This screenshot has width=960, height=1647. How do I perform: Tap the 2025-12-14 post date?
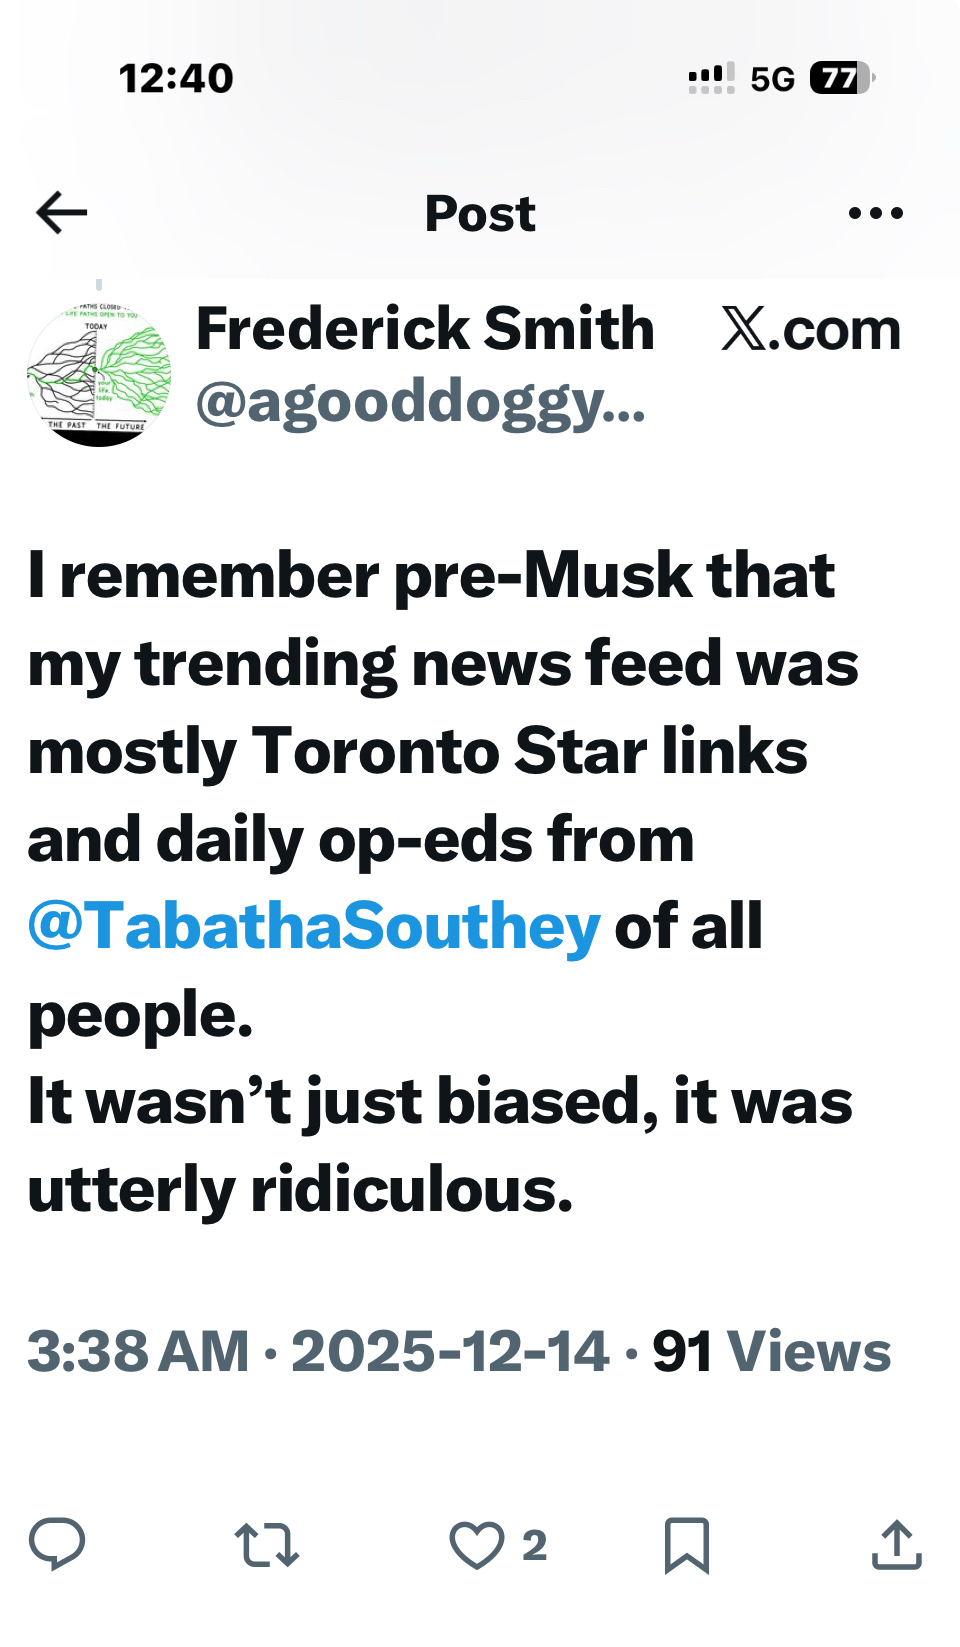(x=450, y=1352)
